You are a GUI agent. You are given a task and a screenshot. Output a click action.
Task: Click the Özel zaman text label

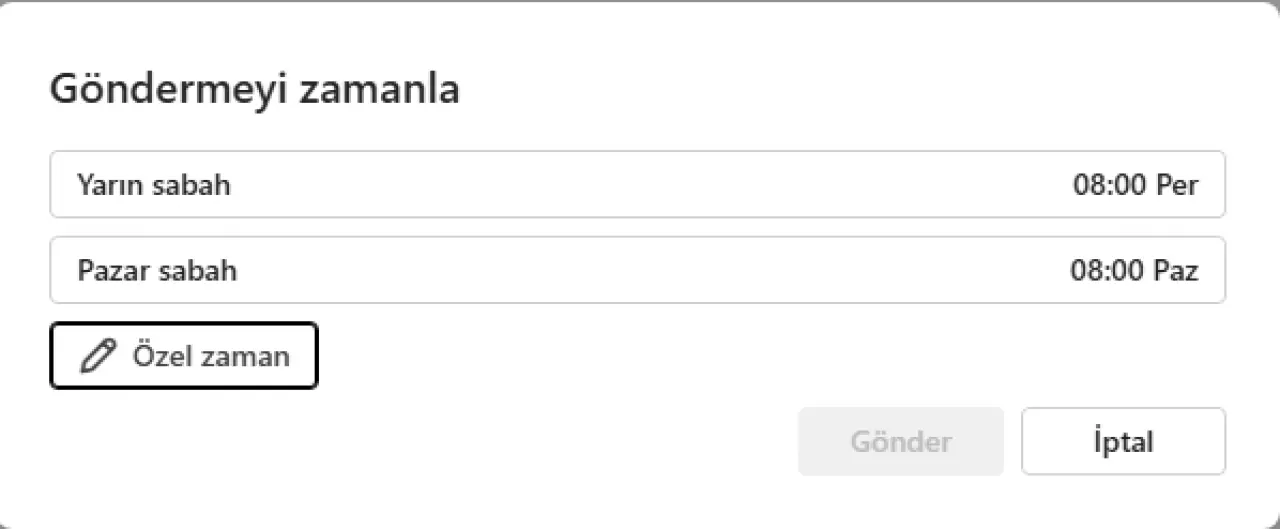(x=211, y=356)
